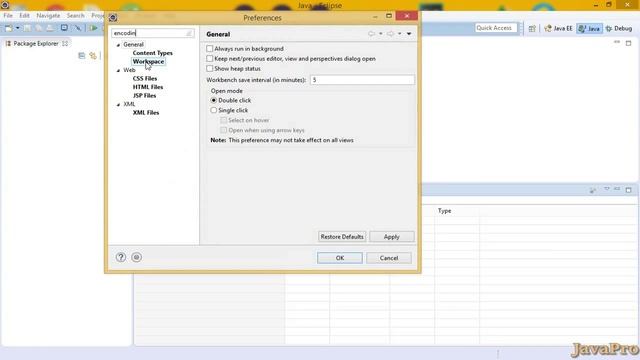Select XML Files preference page
This screenshot has height=360, width=640.
(x=146, y=113)
